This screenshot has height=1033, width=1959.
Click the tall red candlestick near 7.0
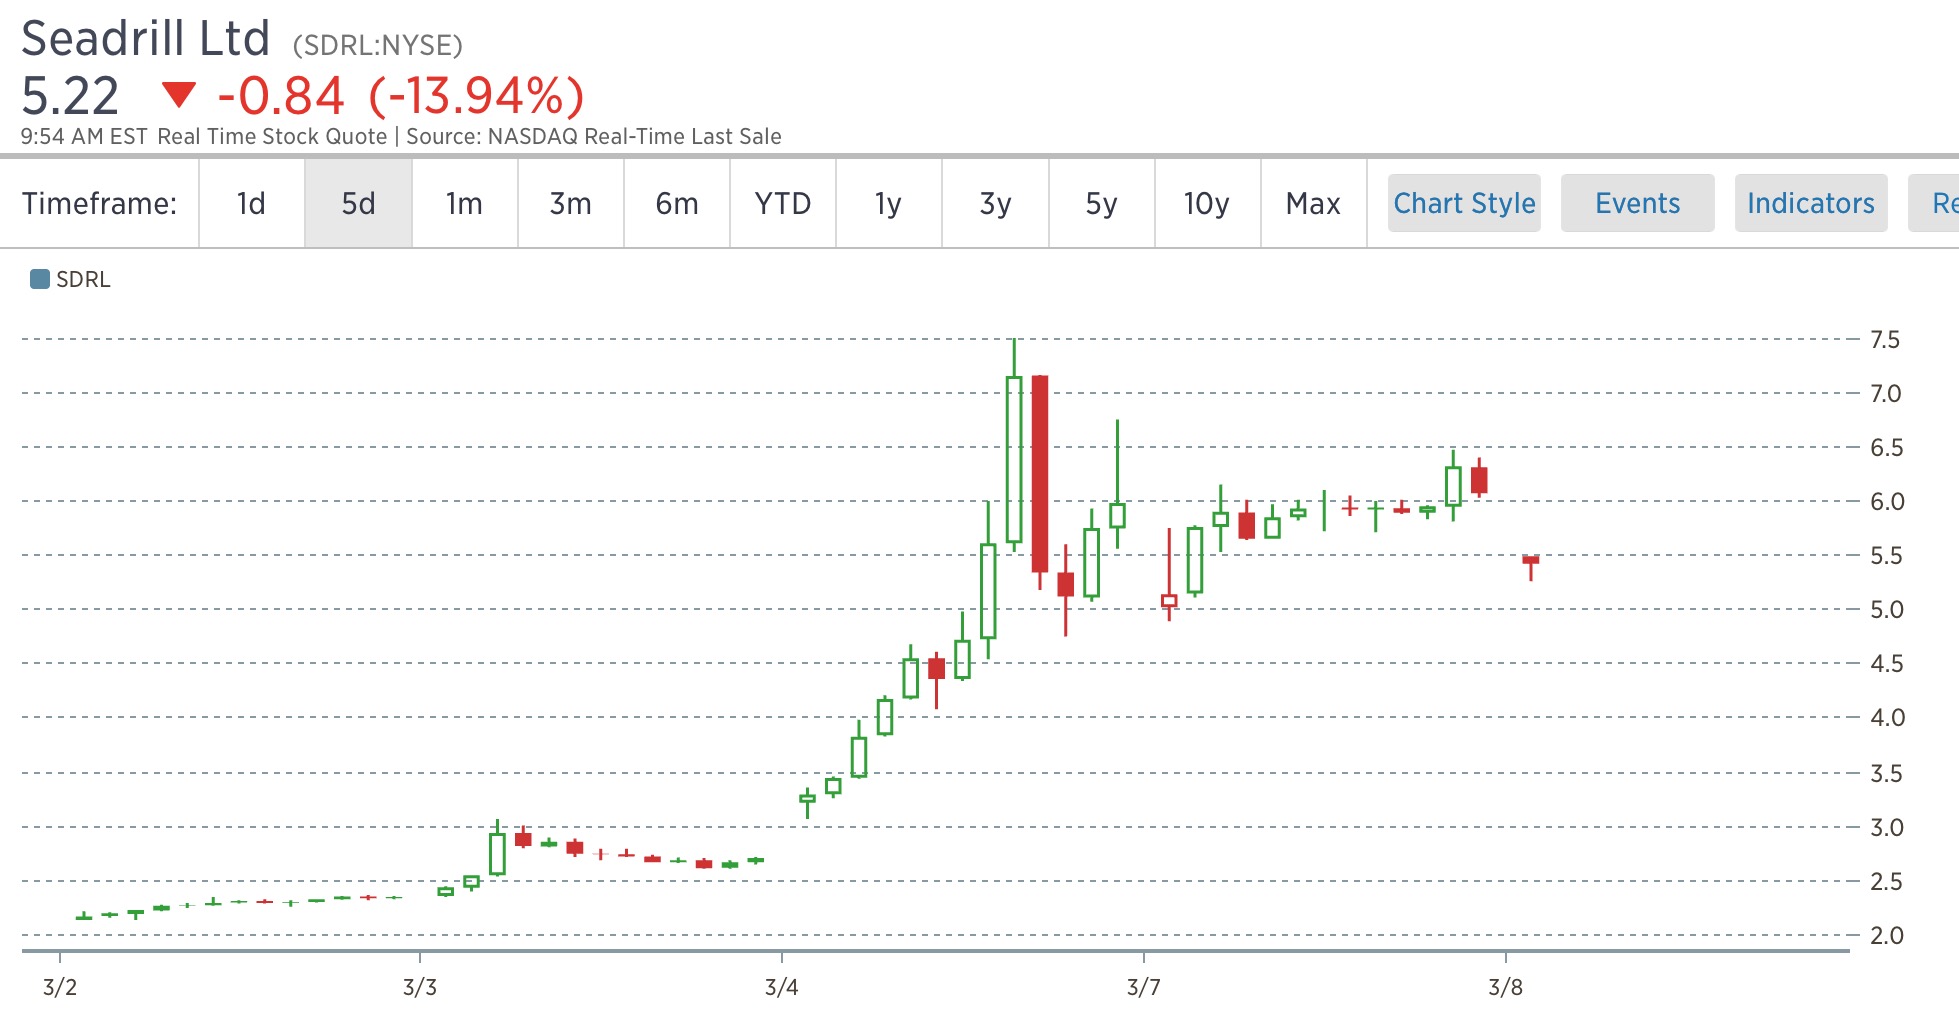tap(1040, 474)
